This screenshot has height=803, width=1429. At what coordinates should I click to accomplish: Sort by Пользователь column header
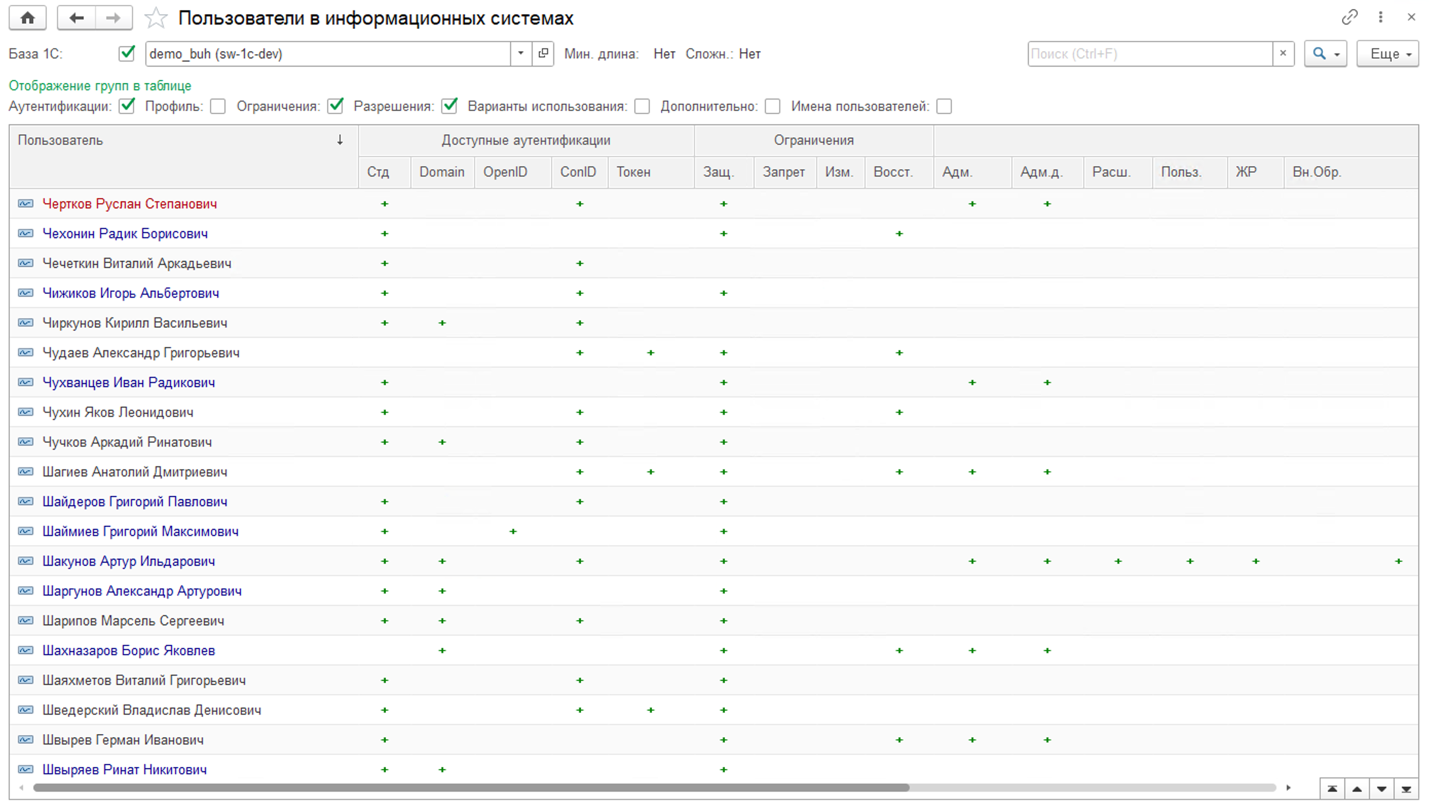180,141
